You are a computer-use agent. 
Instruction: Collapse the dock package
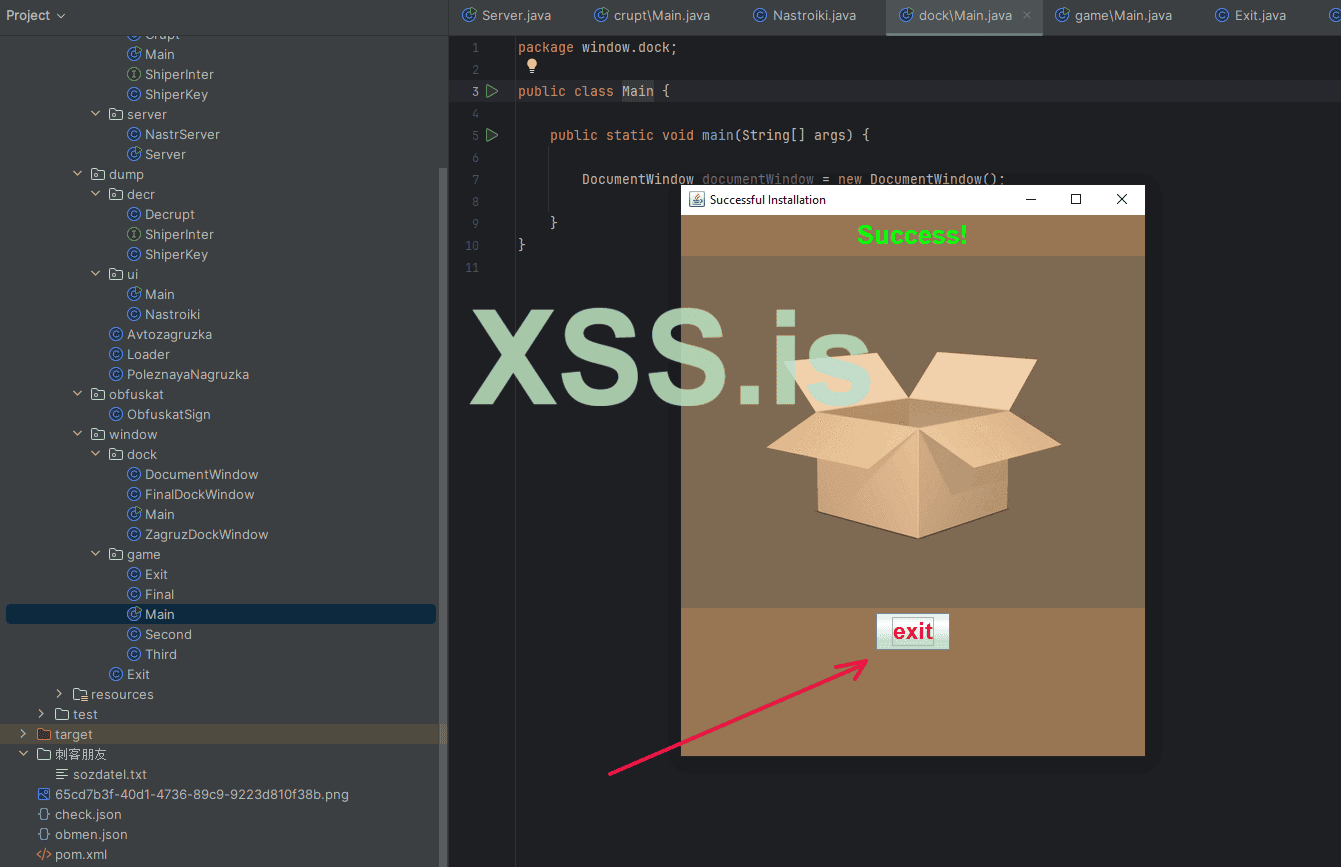click(x=96, y=454)
